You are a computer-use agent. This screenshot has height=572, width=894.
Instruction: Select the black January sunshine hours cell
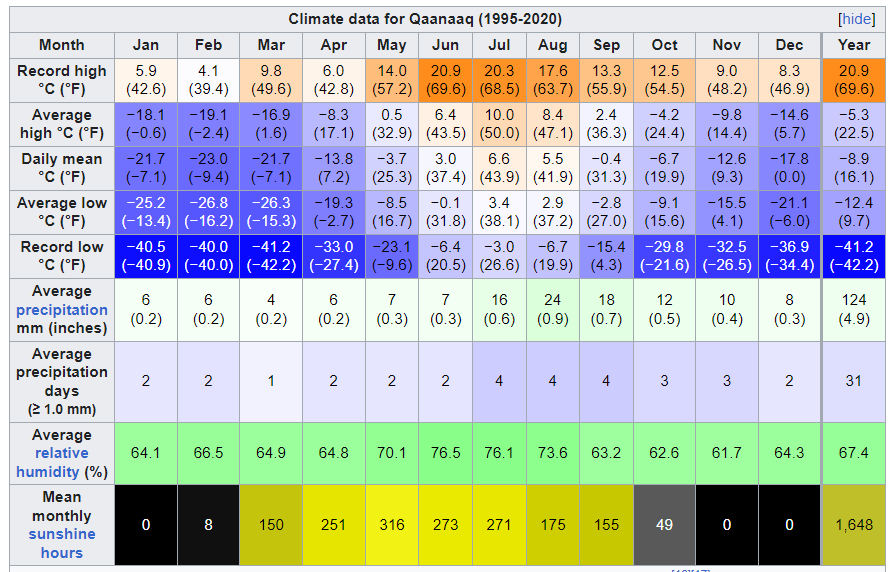tap(145, 525)
